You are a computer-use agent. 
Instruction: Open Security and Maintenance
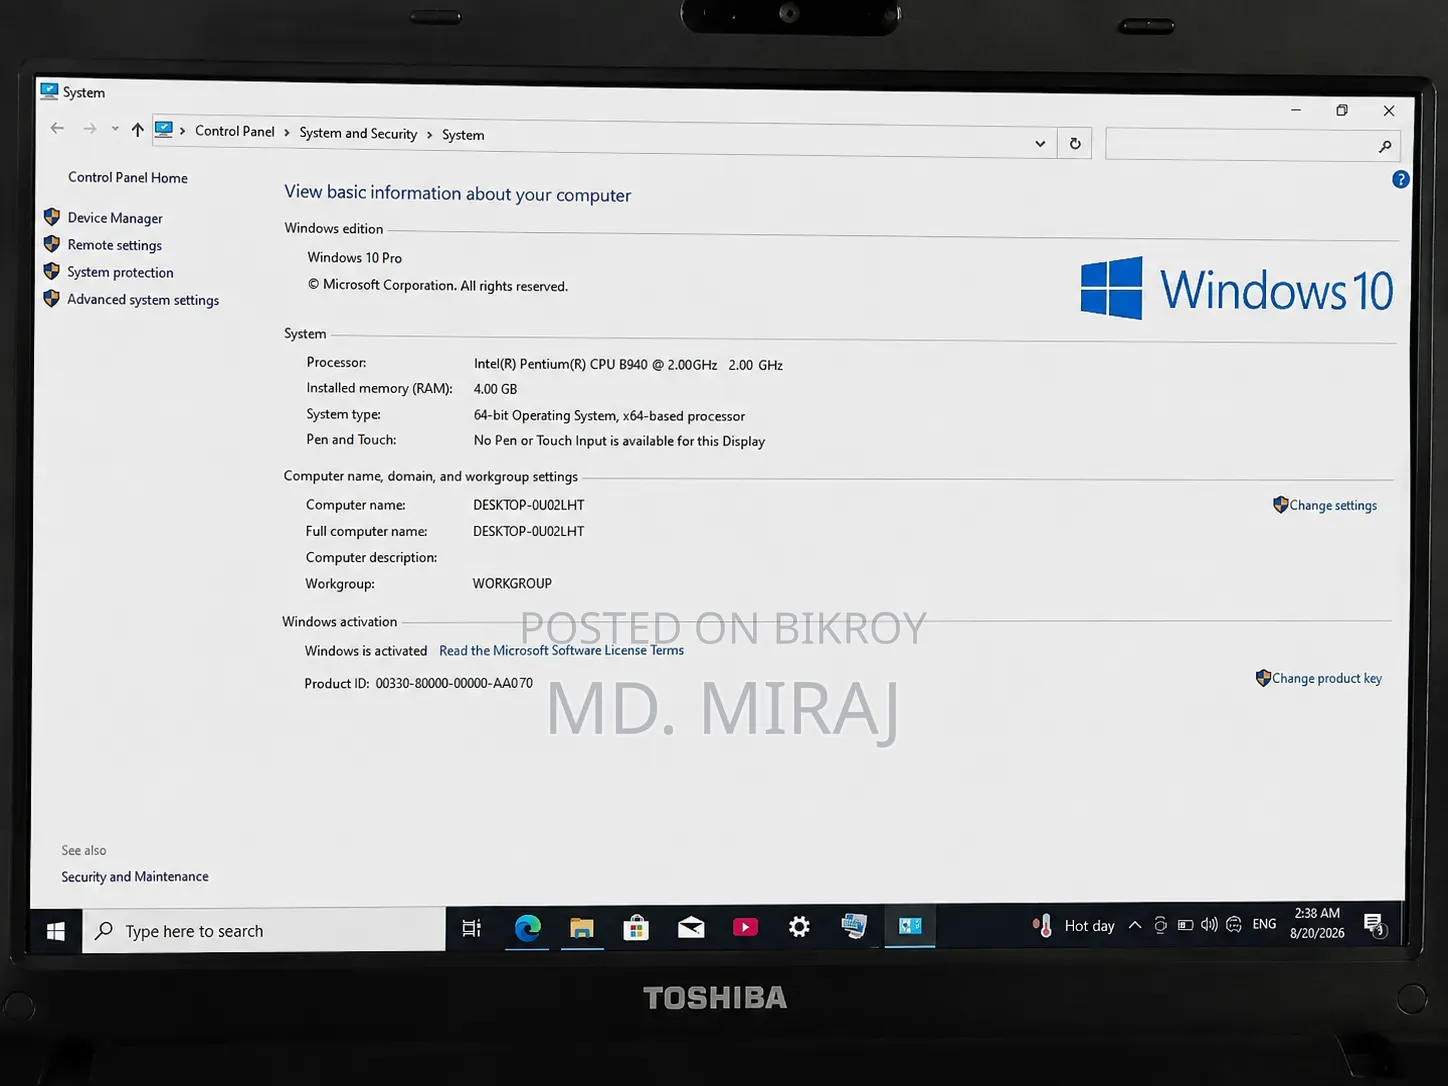coord(135,876)
